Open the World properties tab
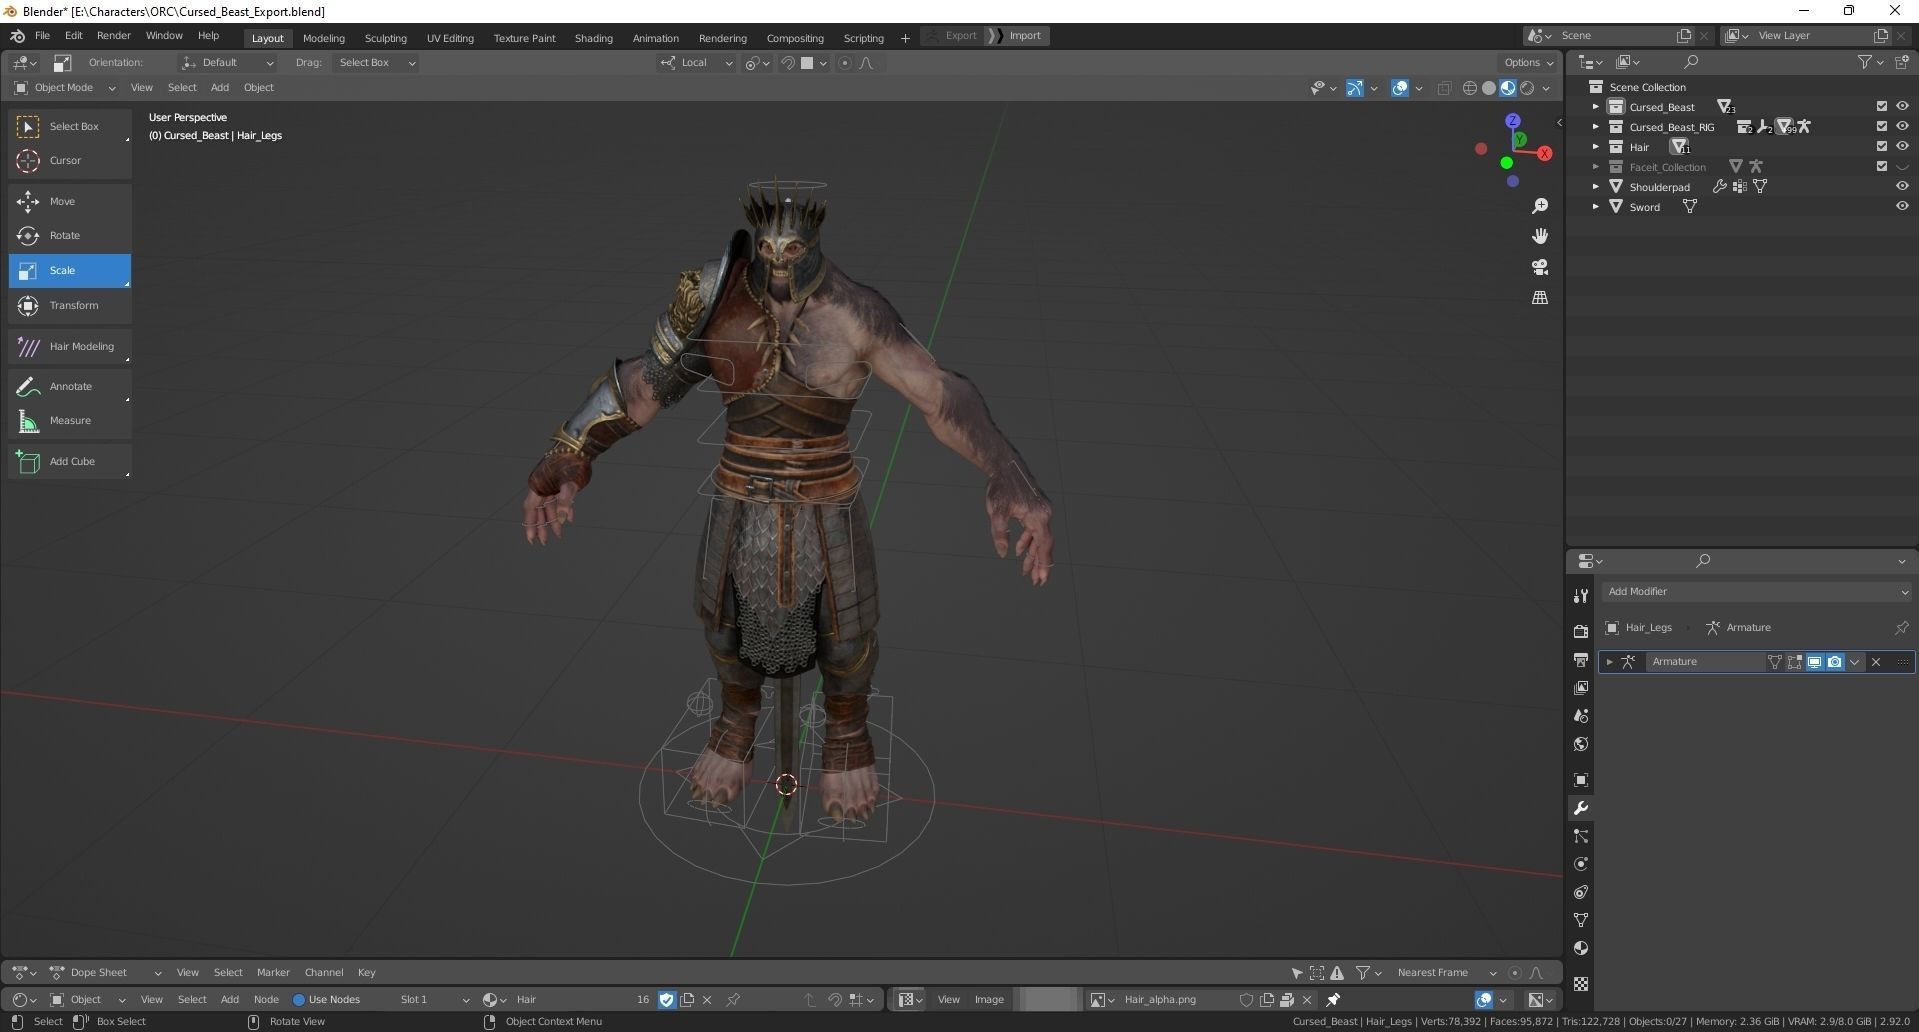1919x1032 pixels. pyautogui.click(x=1581, y=744)
